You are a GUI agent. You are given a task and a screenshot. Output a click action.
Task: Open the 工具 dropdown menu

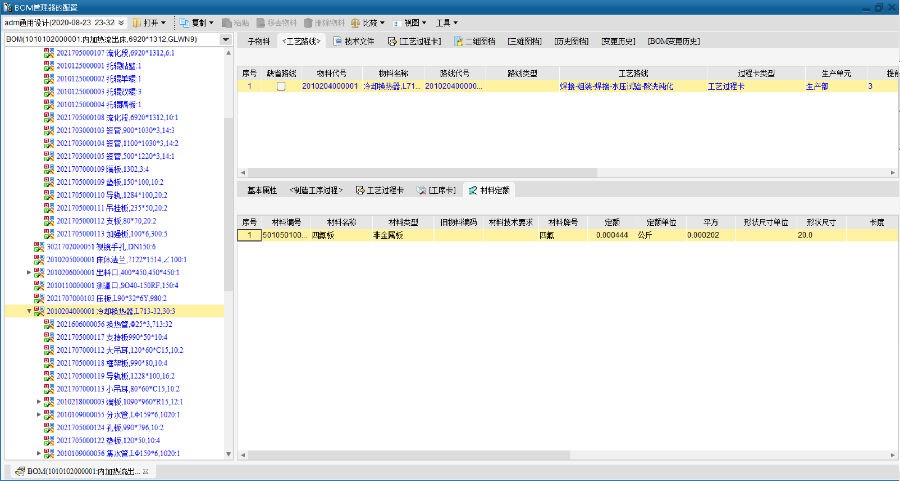point(448,22)
